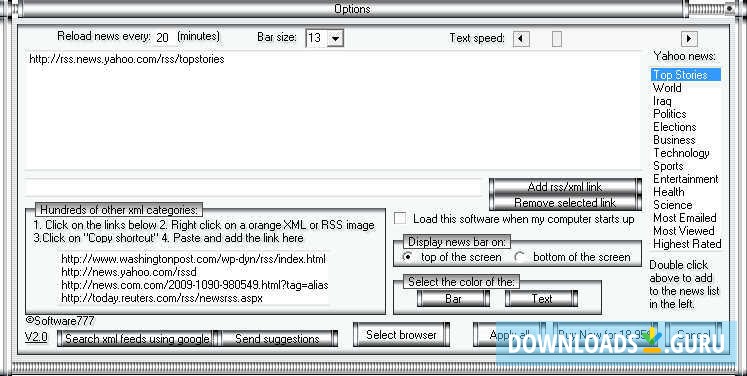This screenshot has width=747, height=376.
Task: Choose the Text color
Action: click(x=541, y=299)
